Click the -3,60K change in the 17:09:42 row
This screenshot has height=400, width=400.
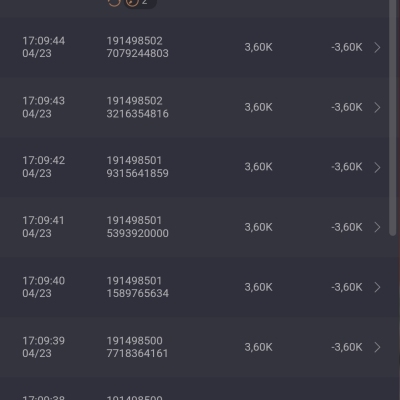click(347, 167)
